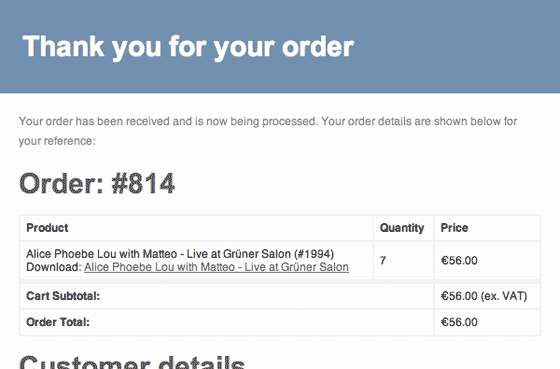Click the 'your reference:' text line
Image resolution: width=560 pixels, height=369 pixels.
pos(57,141)
